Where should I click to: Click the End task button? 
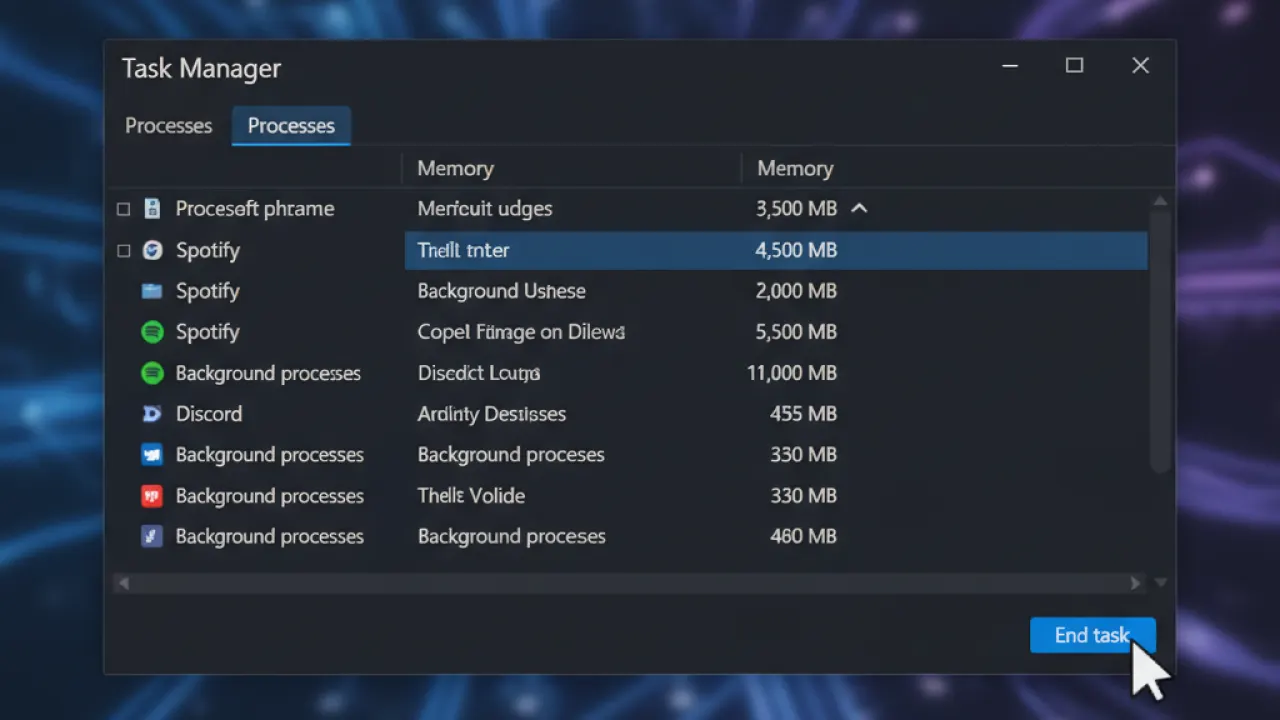[1093, 635]
